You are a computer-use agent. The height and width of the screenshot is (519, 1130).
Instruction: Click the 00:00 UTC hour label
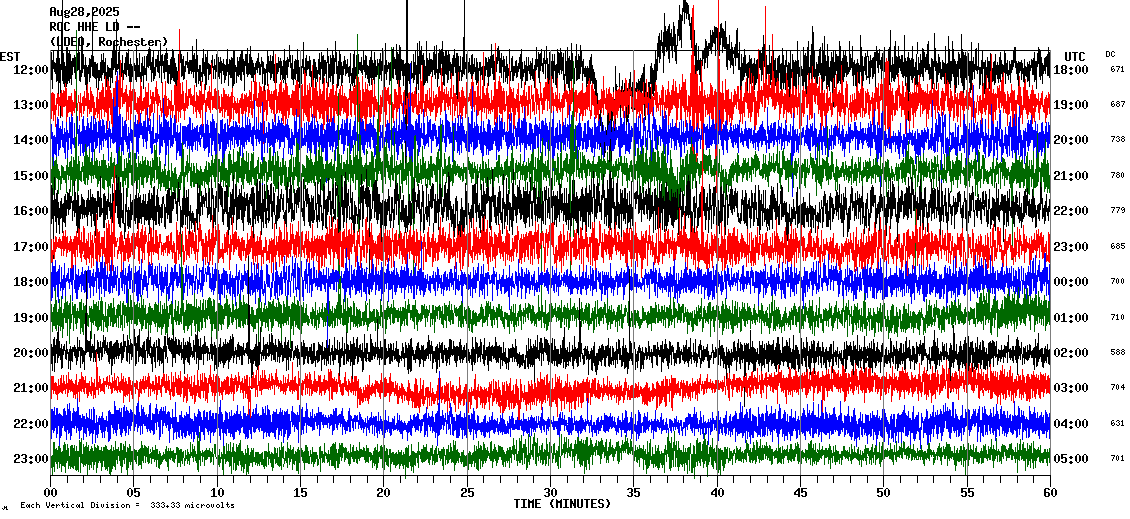tap(1070, 282)
